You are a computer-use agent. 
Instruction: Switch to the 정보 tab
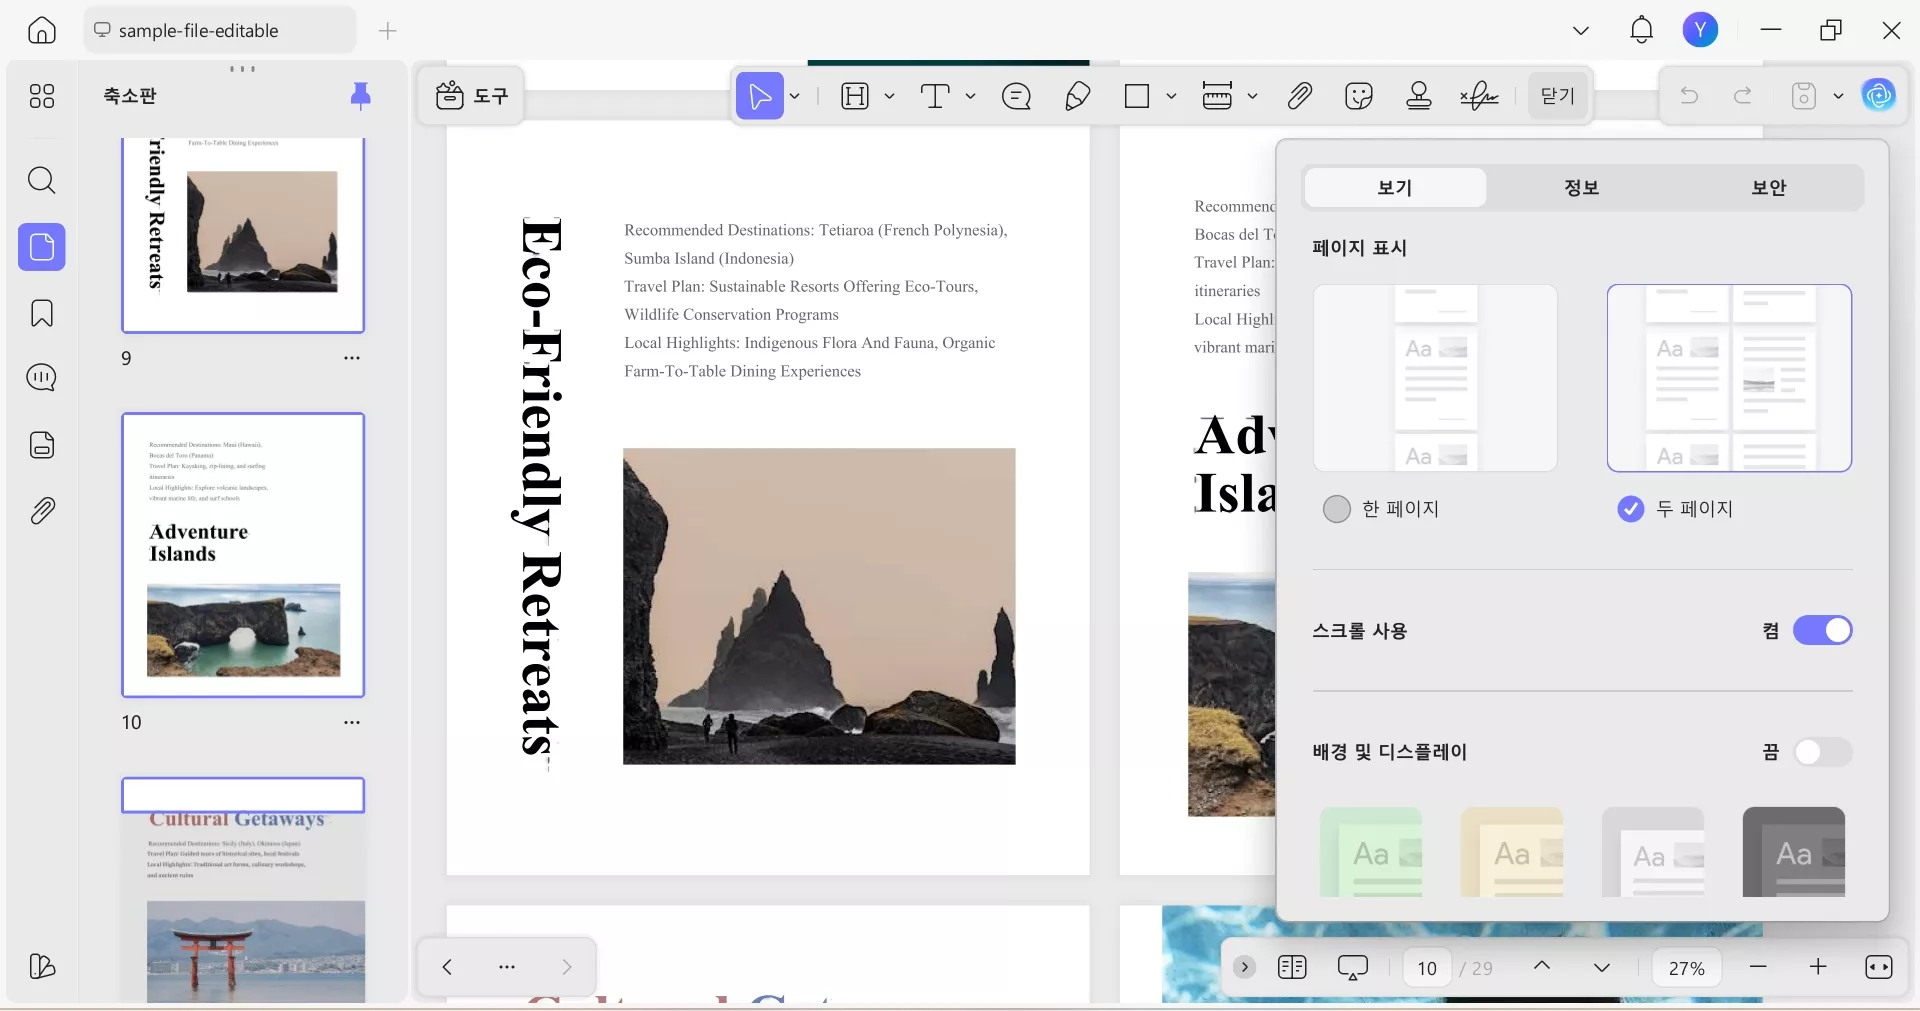click(x=1581, y=188)
